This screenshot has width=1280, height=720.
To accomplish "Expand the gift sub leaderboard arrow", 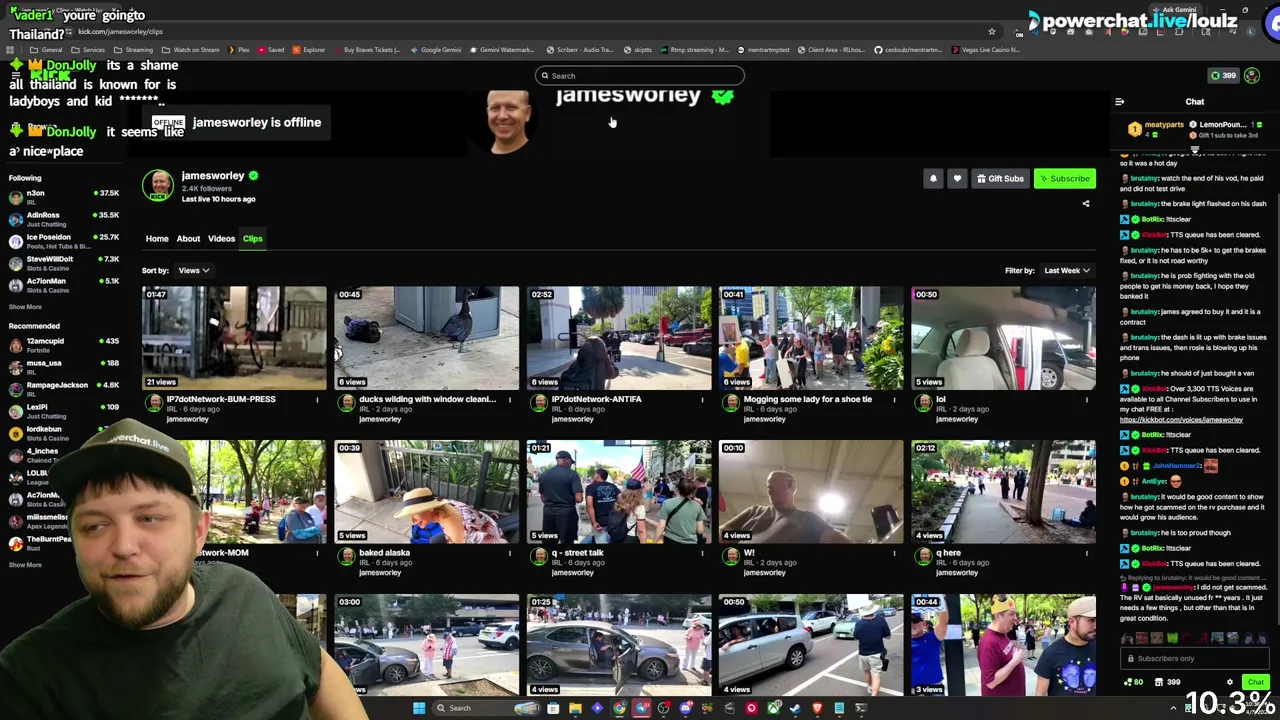I will click(1195, 150).
